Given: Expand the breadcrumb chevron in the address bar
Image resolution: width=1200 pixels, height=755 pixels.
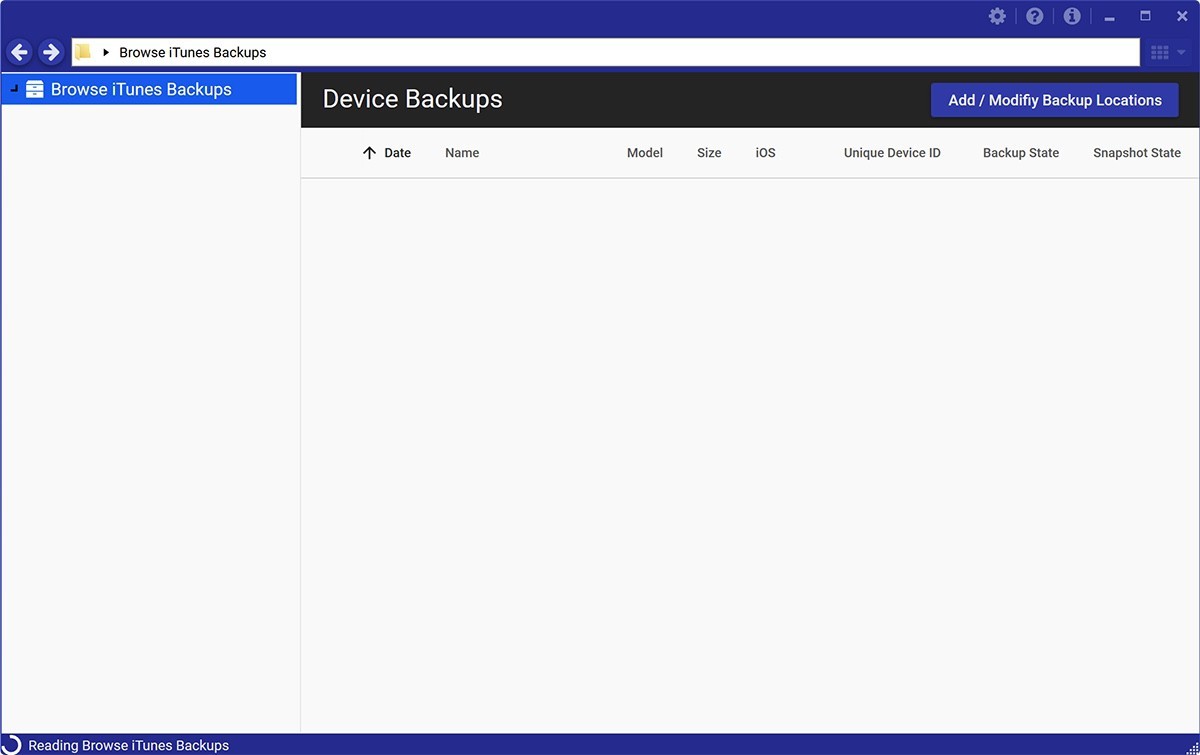Looking at the screenshot, I should pos(105,52).
